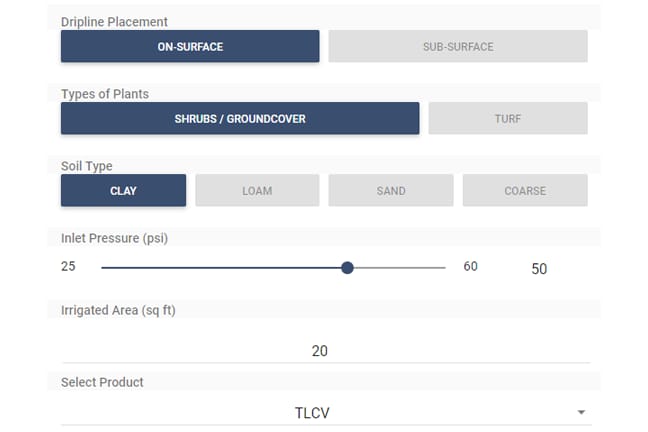The width and height of the screenshot is (648, 432).
Task: Select COARSE soil type
Action: [524, 190]
